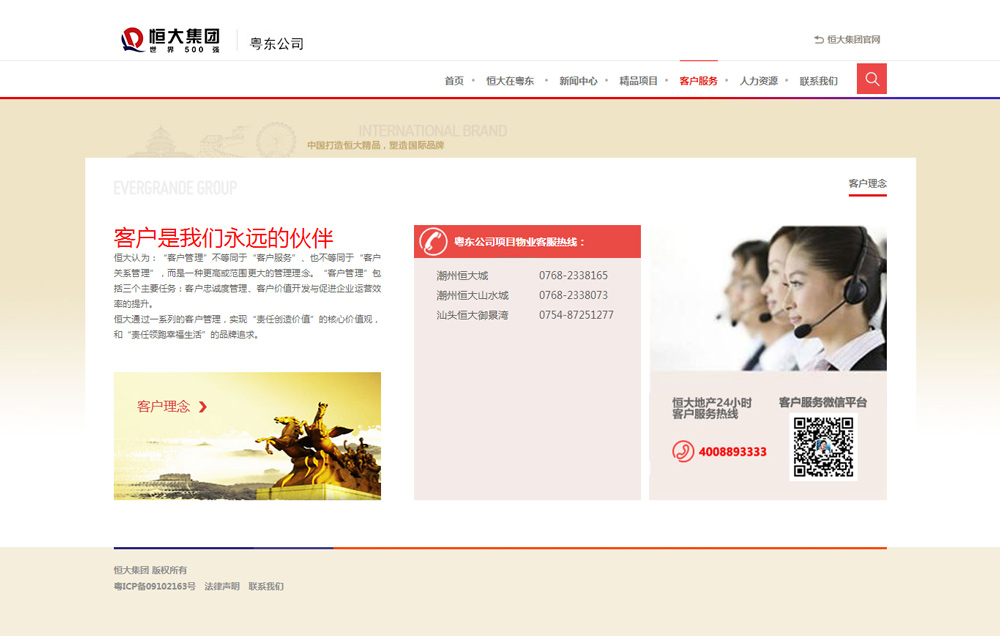The width and height of the screenshot is (1000, 636).
Task: Click the 客户服务微信平台 label
Action: click(x=823, y=403)
